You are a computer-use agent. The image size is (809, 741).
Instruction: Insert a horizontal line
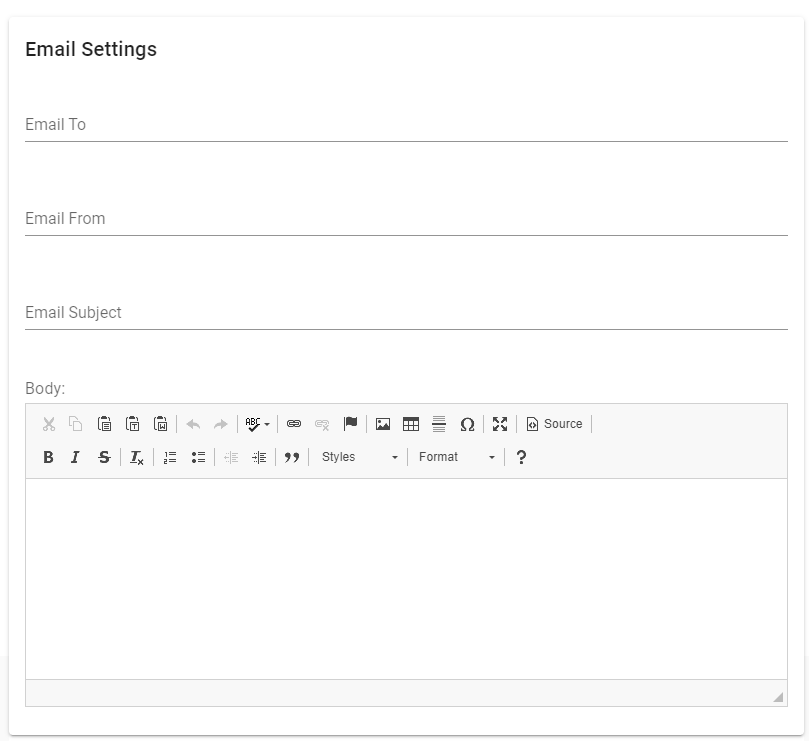click(438, 424)
